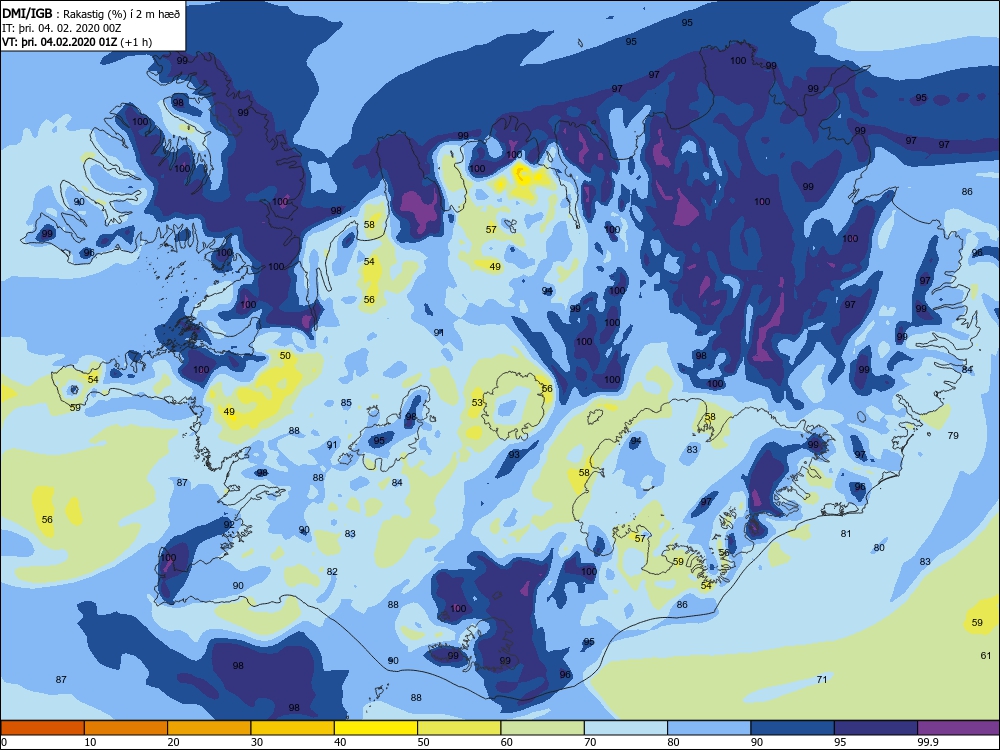Select the bright yellow 40–50 legend swatch
1000x750 pixels.
tap(376, 728)
